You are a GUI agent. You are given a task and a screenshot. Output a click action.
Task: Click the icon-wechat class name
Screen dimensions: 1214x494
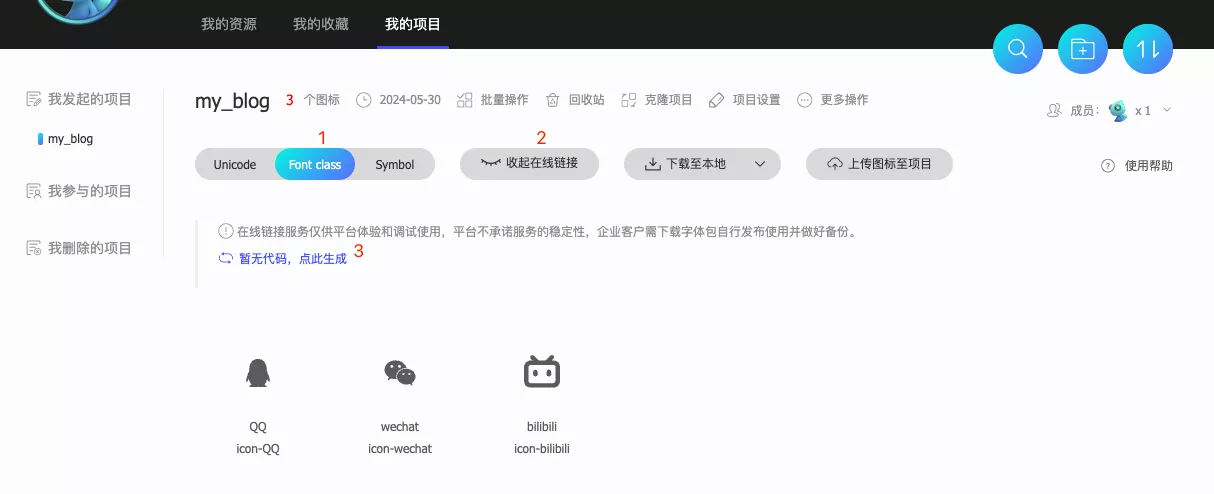[x=400, y=449]
